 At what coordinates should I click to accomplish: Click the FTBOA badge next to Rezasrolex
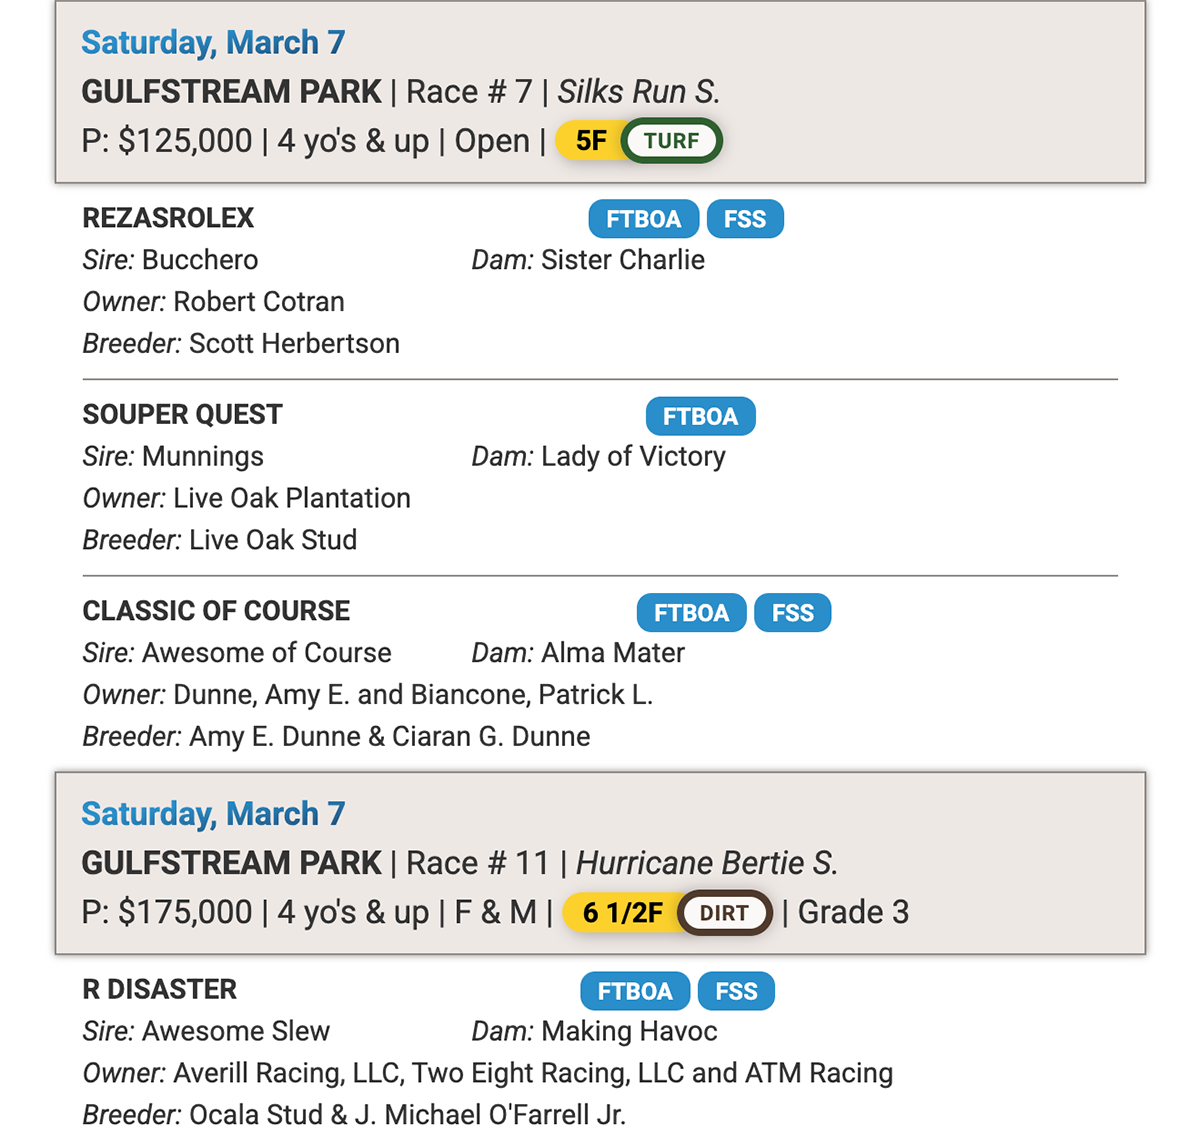tap(643, 219)
